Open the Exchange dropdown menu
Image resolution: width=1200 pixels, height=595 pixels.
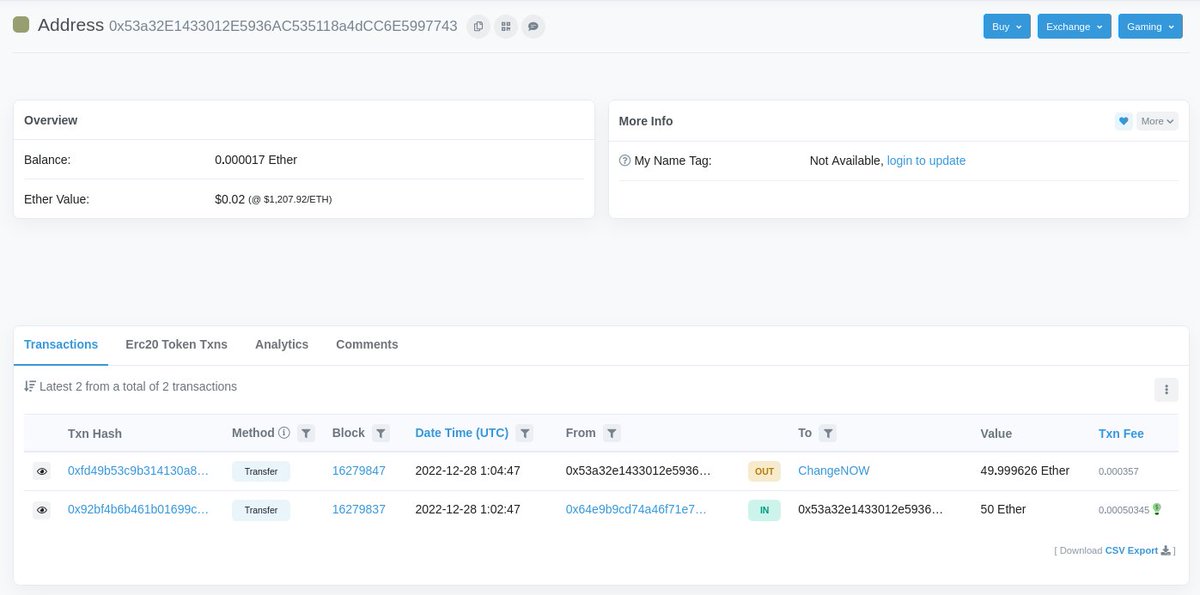point(1074,26)
